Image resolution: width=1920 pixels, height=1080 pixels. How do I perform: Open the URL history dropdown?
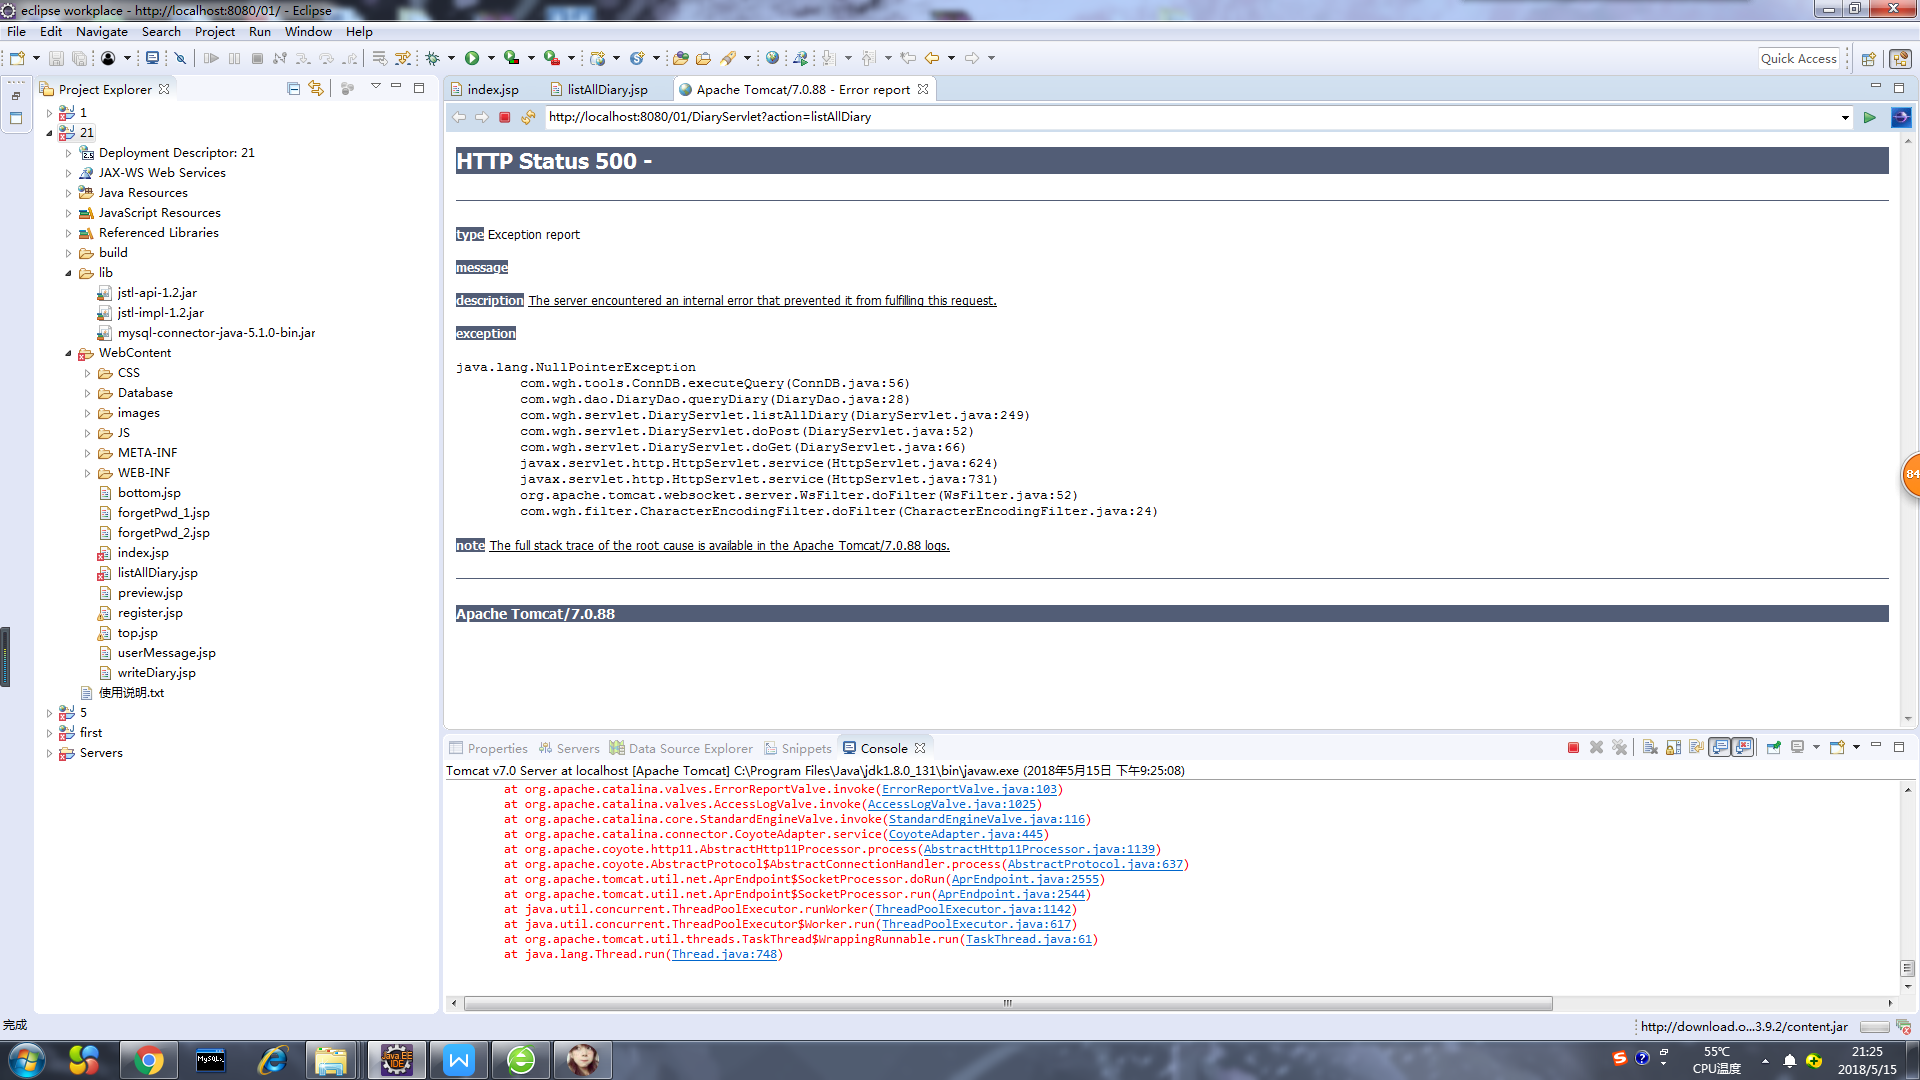click(x=1845, y=117)
